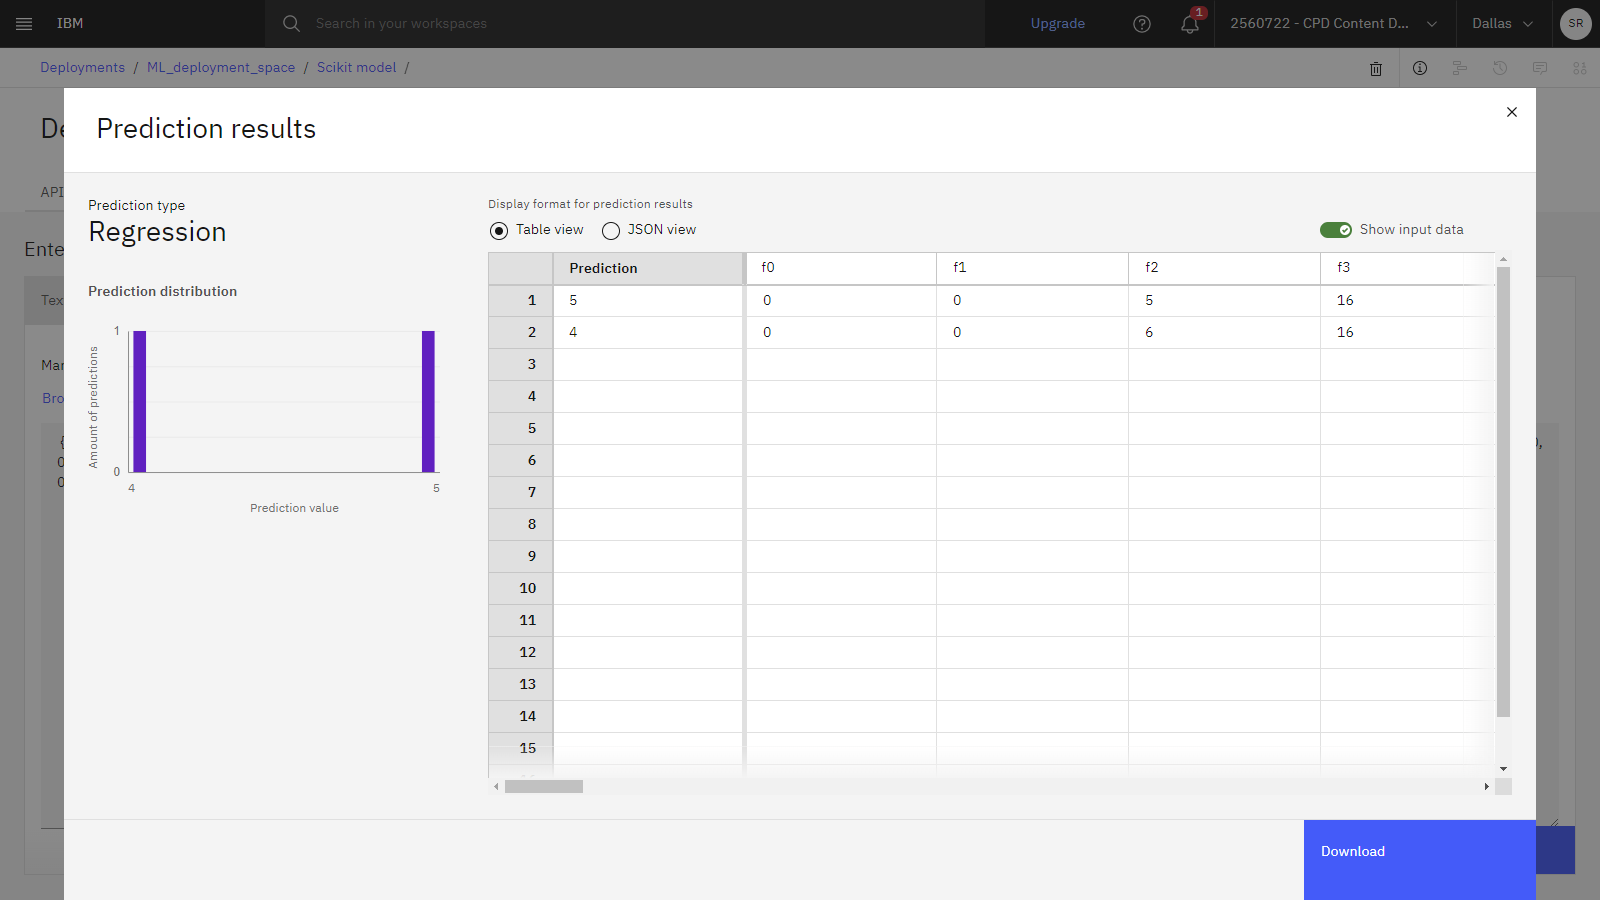The image size is (1600, 900).
Task: Toggle off Show input data
Action: coord(1336,229)
